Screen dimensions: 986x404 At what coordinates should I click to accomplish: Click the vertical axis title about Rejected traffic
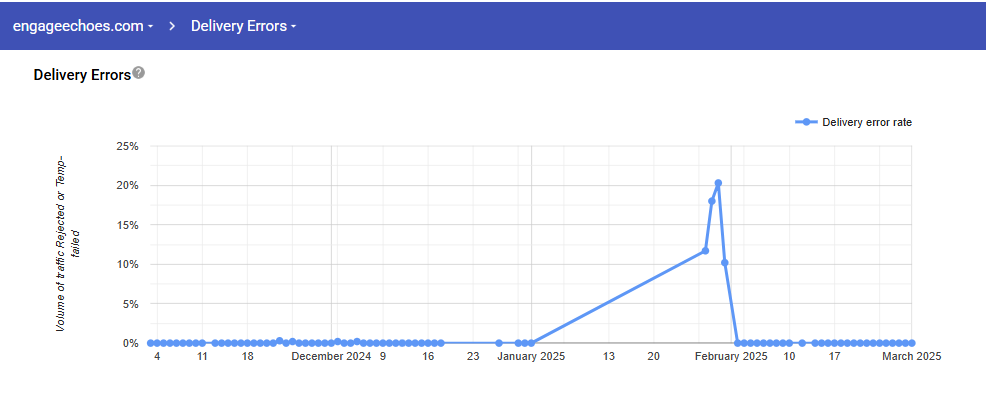click(x=68, y=245)
